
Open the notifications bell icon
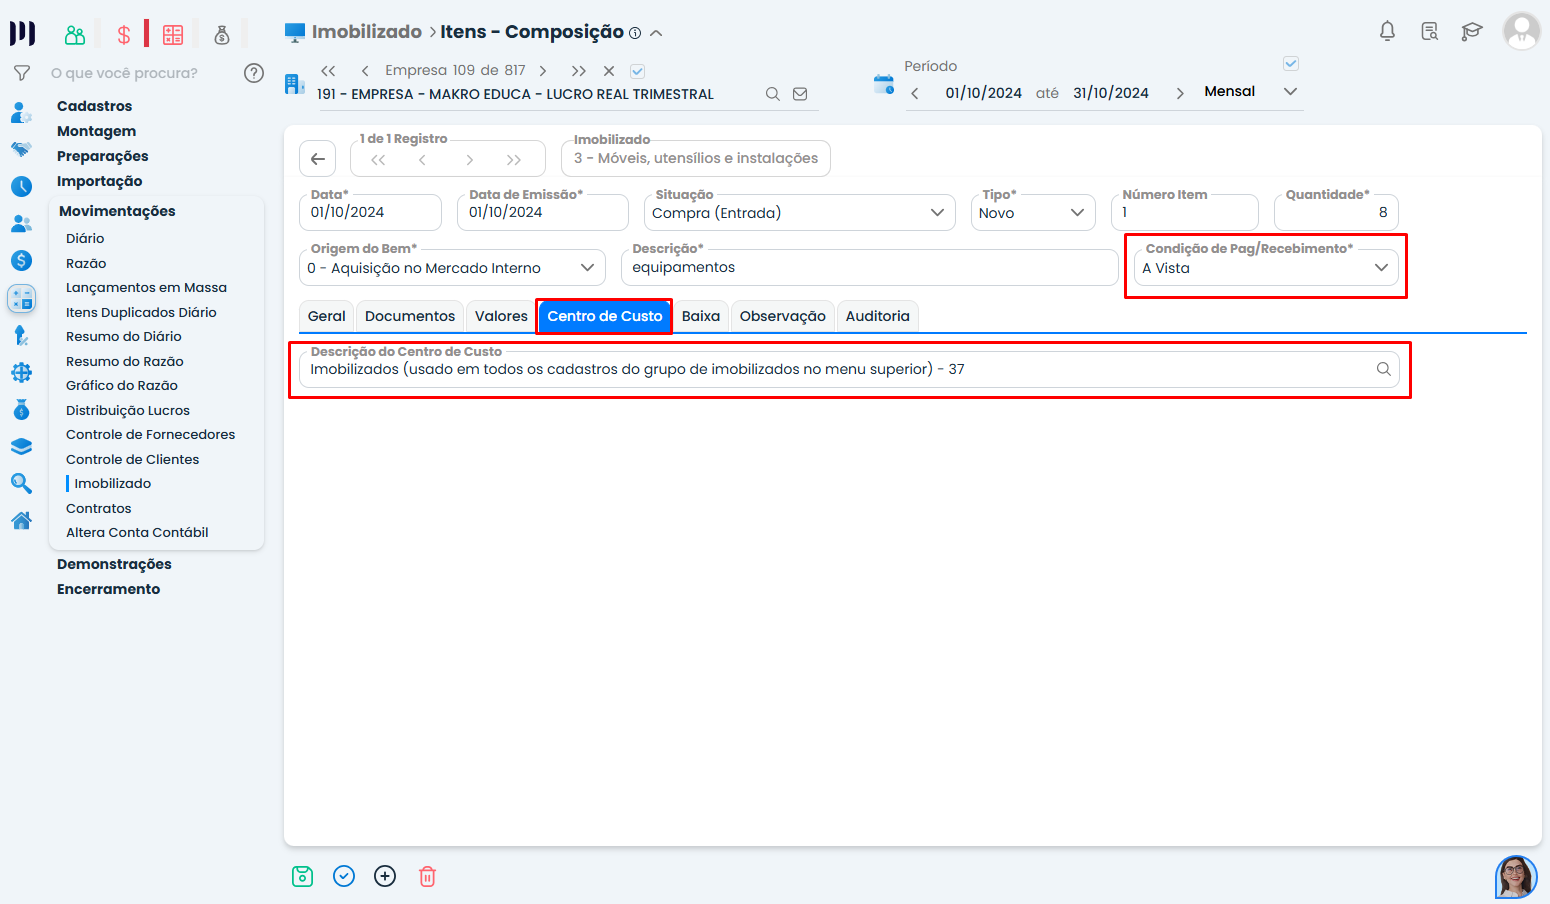click(x=1387, y=32)
